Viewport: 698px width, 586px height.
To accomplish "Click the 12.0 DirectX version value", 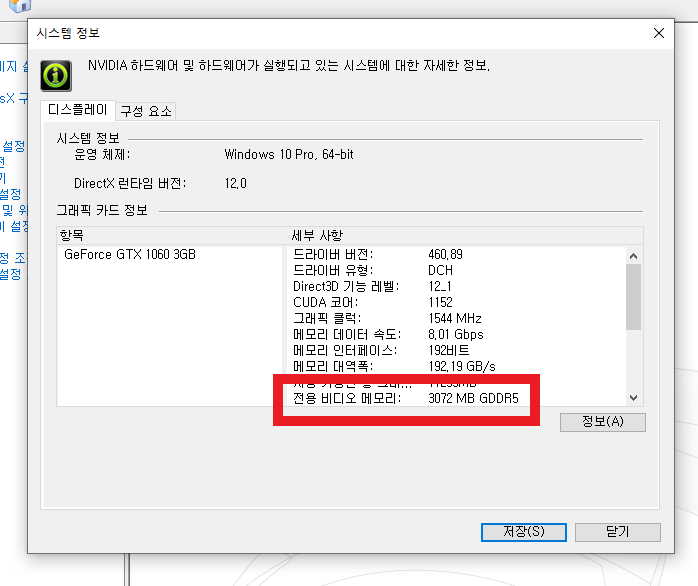I will 235,183.
